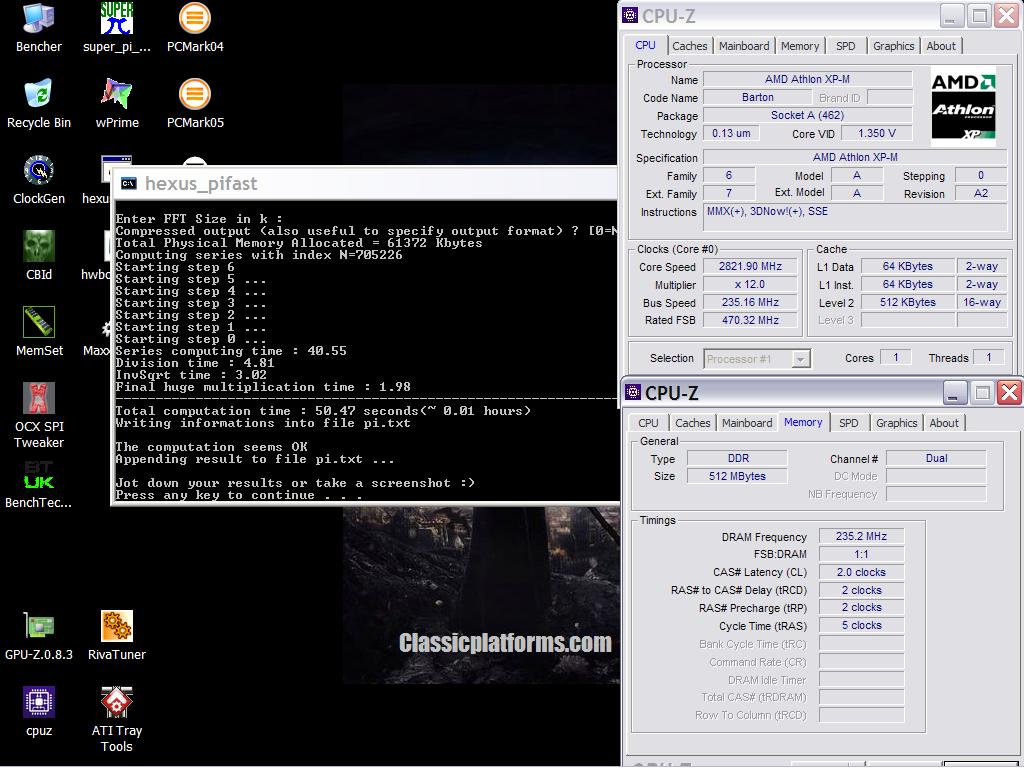Click the hexus_pifast console title icon
The height and width of the screenshot is (768, 1024).
coord(129,184)
